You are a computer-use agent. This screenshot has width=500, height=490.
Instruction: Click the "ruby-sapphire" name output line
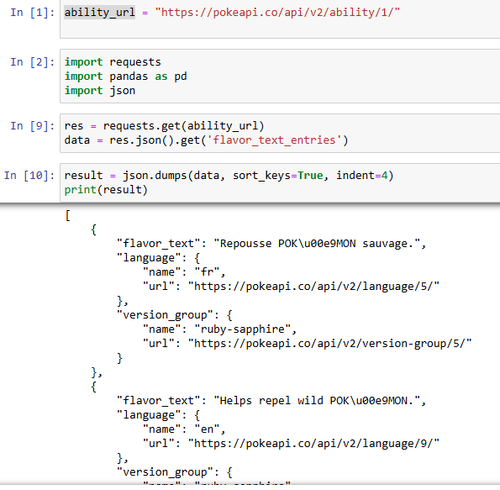220,329
